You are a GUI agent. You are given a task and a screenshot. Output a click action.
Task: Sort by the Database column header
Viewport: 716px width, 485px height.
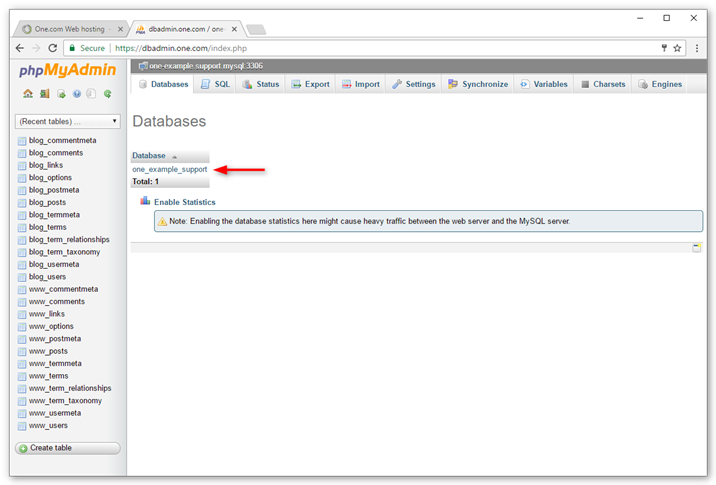pyautogui.click(x=149, y=156)
